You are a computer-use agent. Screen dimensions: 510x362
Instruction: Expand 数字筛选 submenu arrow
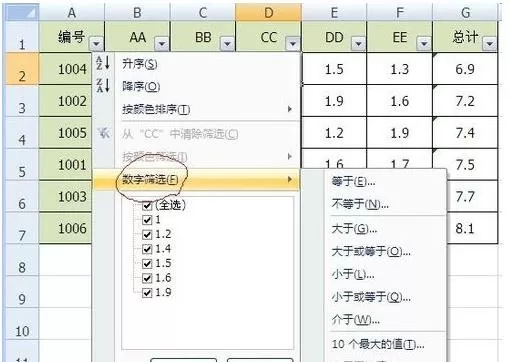coord(290,180)
